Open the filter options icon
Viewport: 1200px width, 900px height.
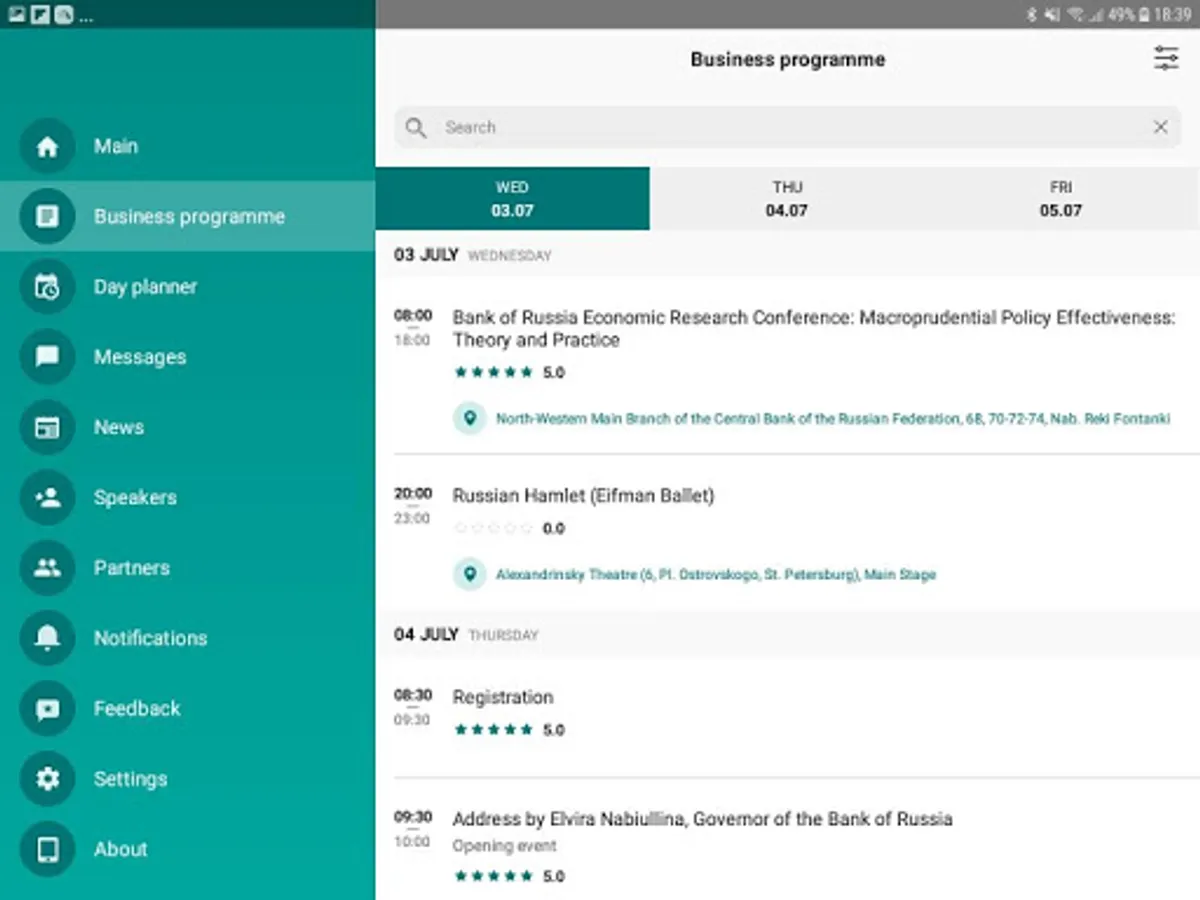point(1166,58)
